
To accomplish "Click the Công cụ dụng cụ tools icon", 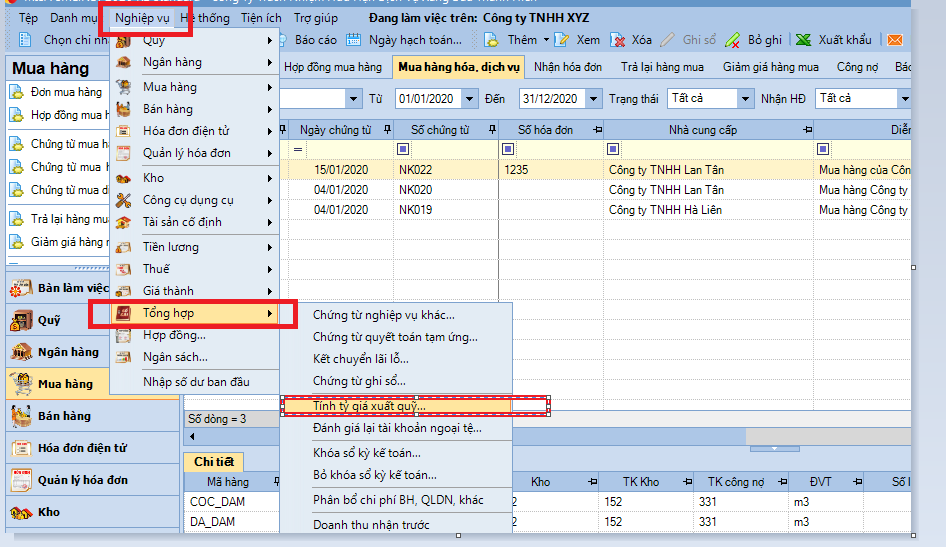I will (124, 200).
